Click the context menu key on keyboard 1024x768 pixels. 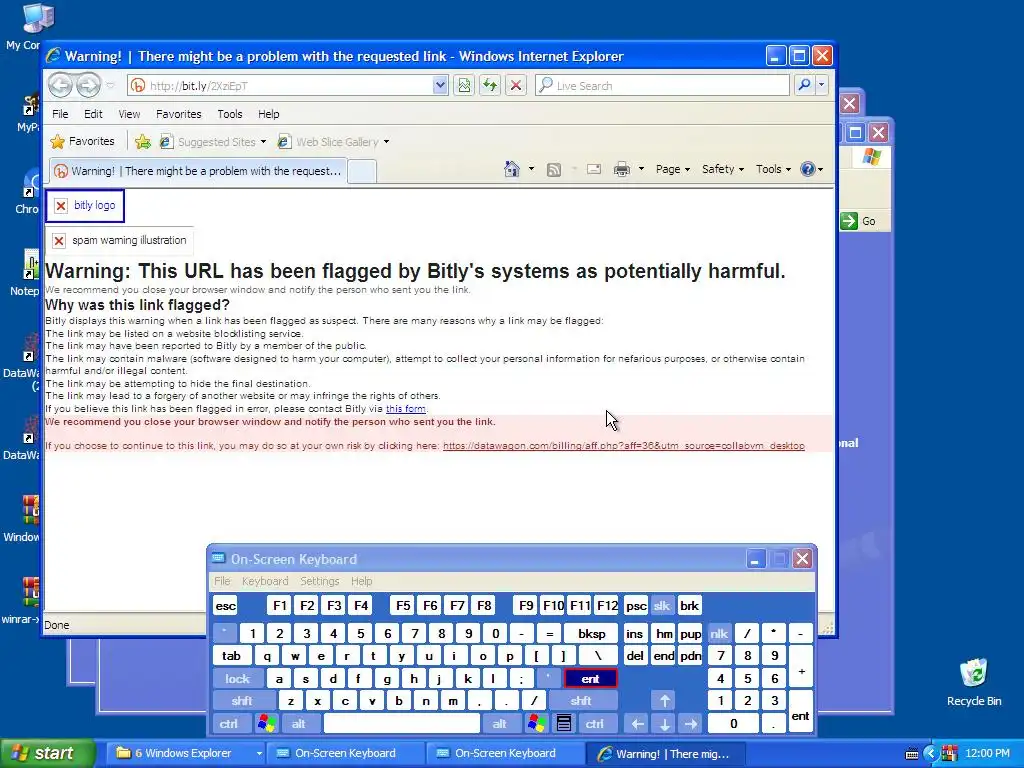(564, 724)
